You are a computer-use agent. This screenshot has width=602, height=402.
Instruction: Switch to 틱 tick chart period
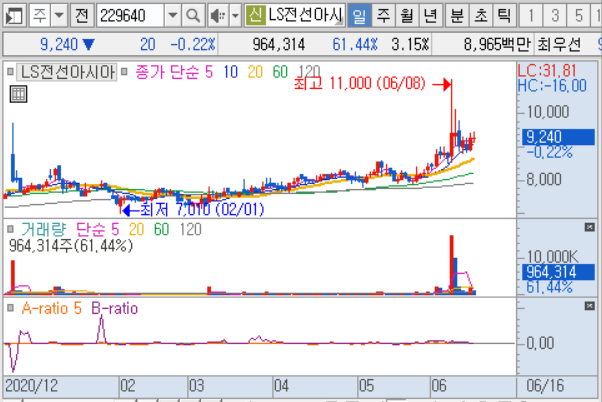tap(504, 16)
